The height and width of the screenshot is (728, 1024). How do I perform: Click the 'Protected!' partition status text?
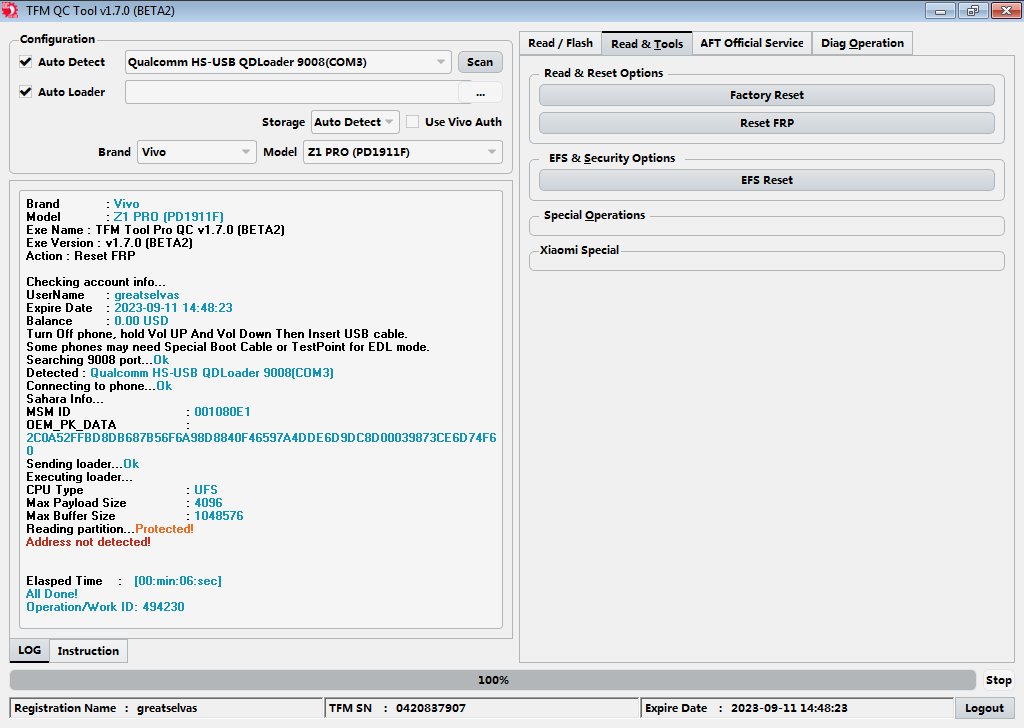[x=165, y=529]
